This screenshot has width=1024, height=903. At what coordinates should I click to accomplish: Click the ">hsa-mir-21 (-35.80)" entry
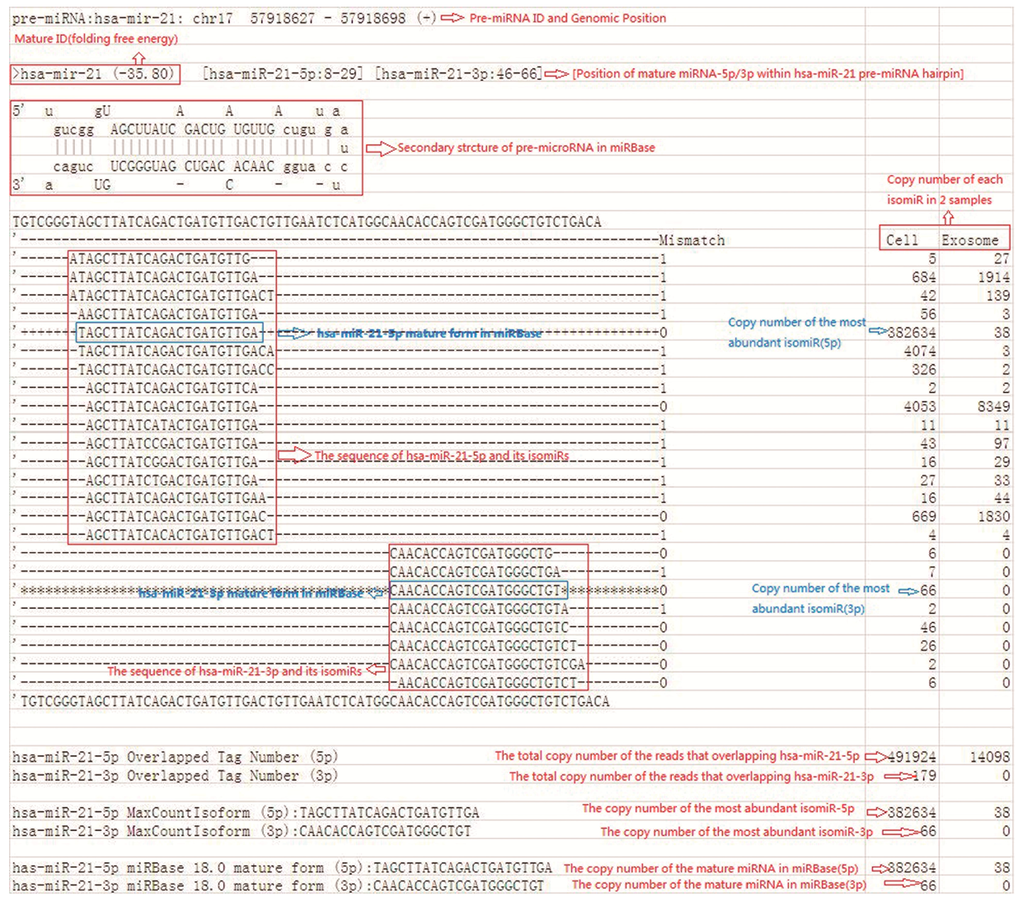pos(95,74)
